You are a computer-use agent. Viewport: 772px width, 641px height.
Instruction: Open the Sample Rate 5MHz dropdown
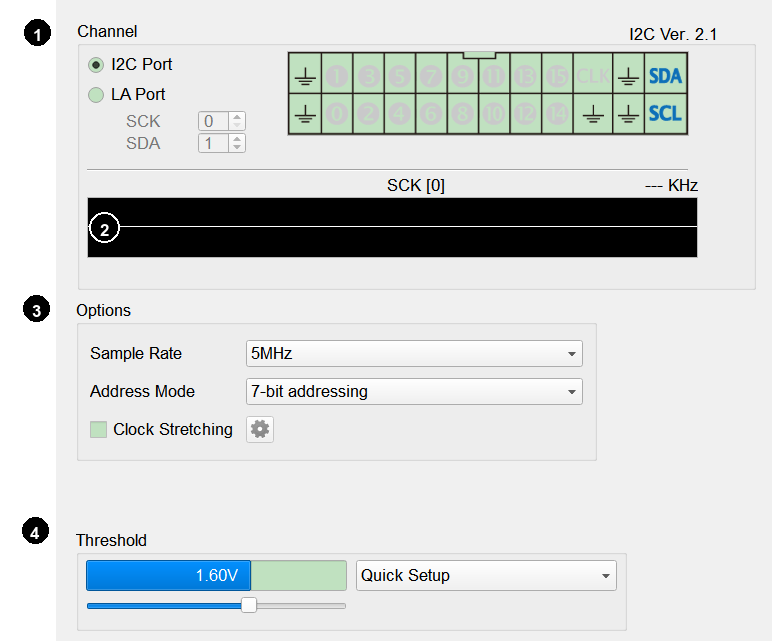click(x=414, y=353)
